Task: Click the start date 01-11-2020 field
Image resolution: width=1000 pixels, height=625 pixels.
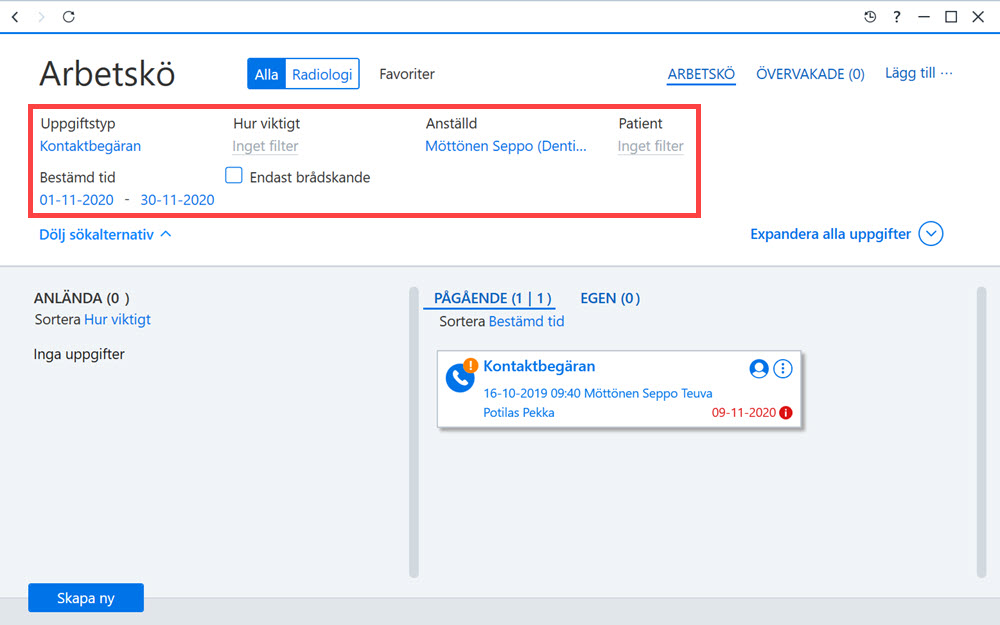Action: click(x=77, y=200)
